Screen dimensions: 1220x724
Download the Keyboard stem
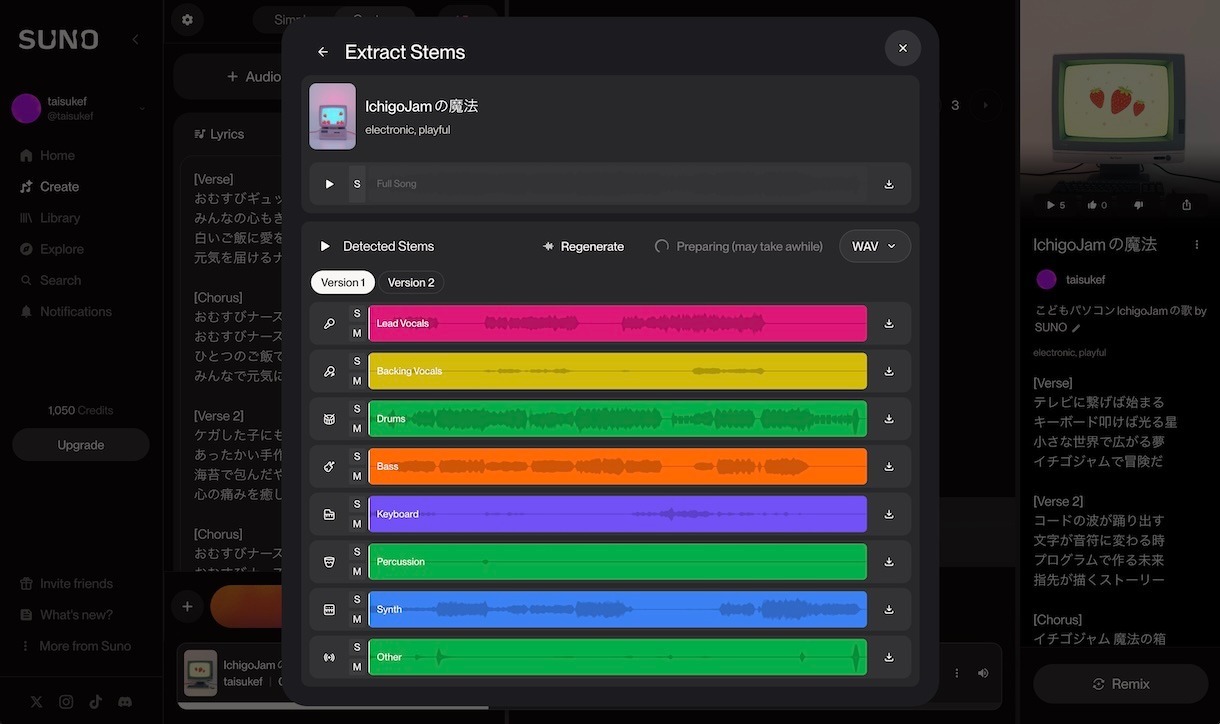pyautogui.click(x=889, y=514)
